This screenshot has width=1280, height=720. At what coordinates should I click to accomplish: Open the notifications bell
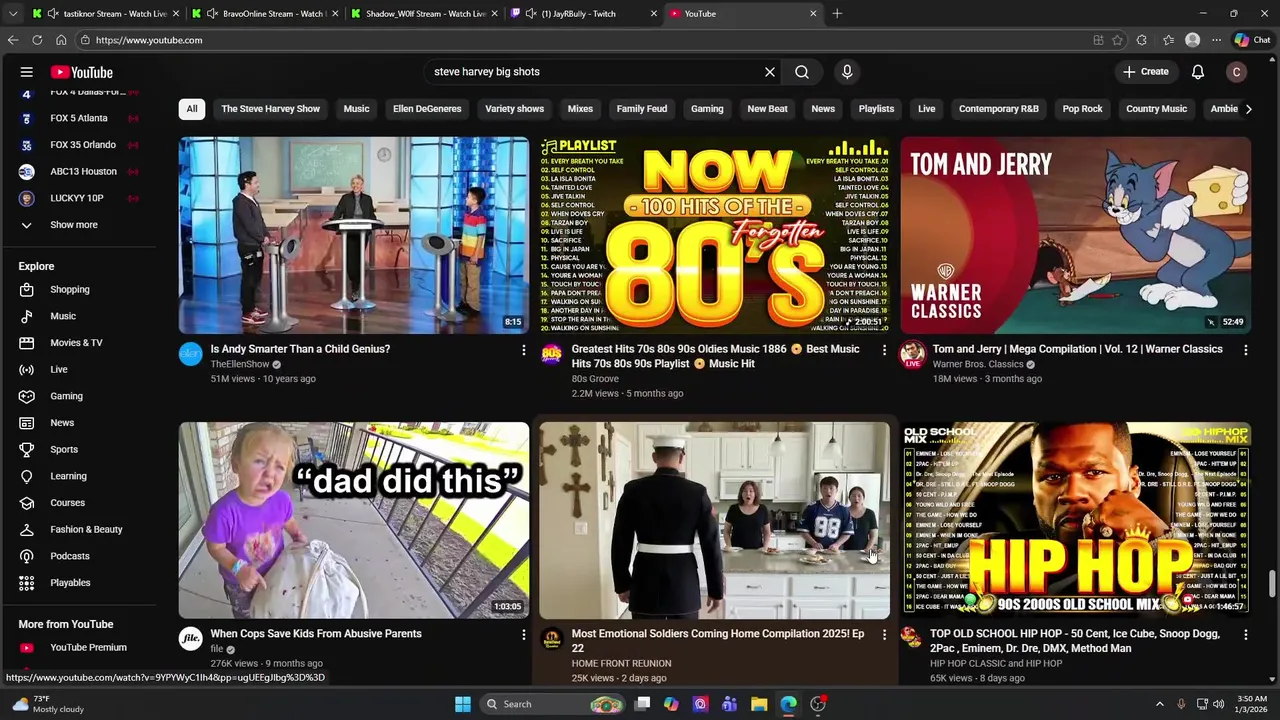[x=1198, y=72]
